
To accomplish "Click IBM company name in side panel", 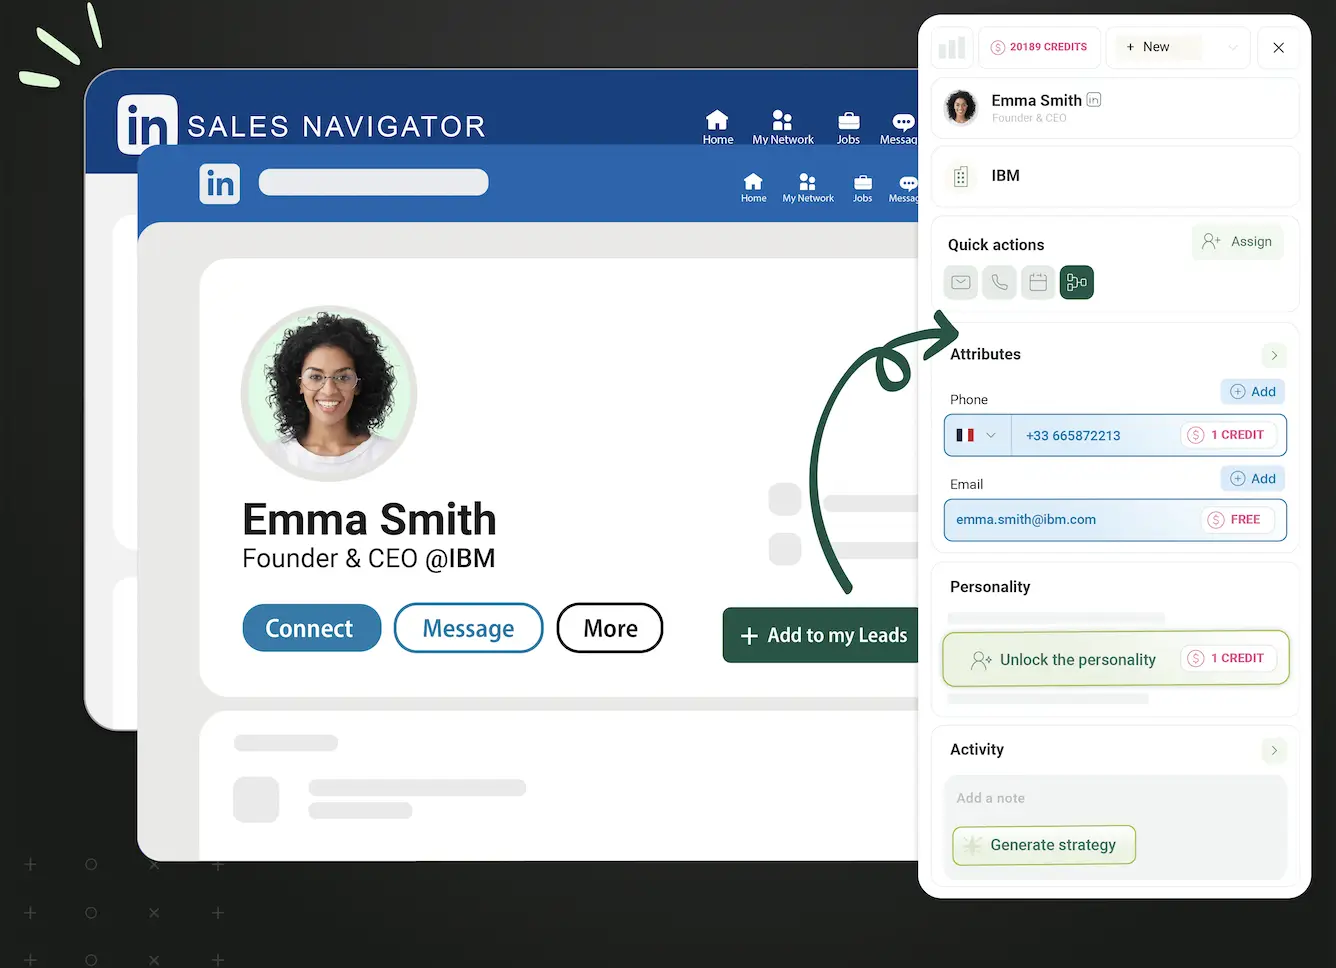I will point(1006,176).
